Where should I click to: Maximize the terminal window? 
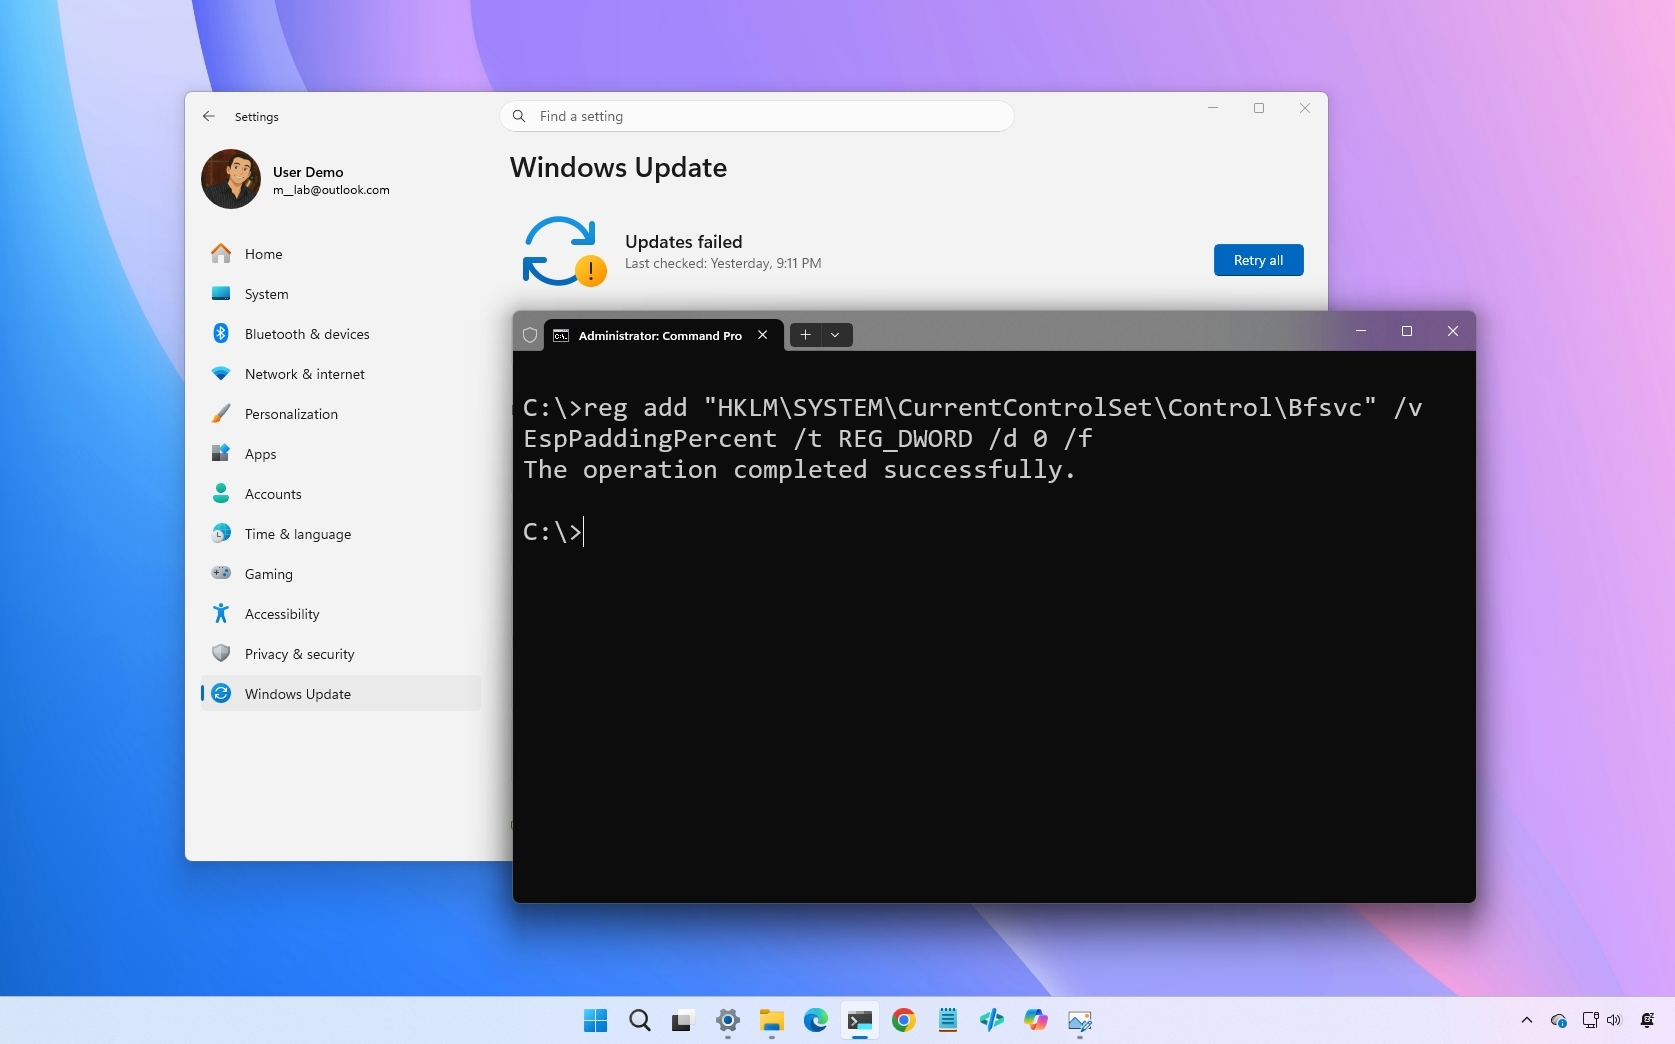pos(1407,331)
